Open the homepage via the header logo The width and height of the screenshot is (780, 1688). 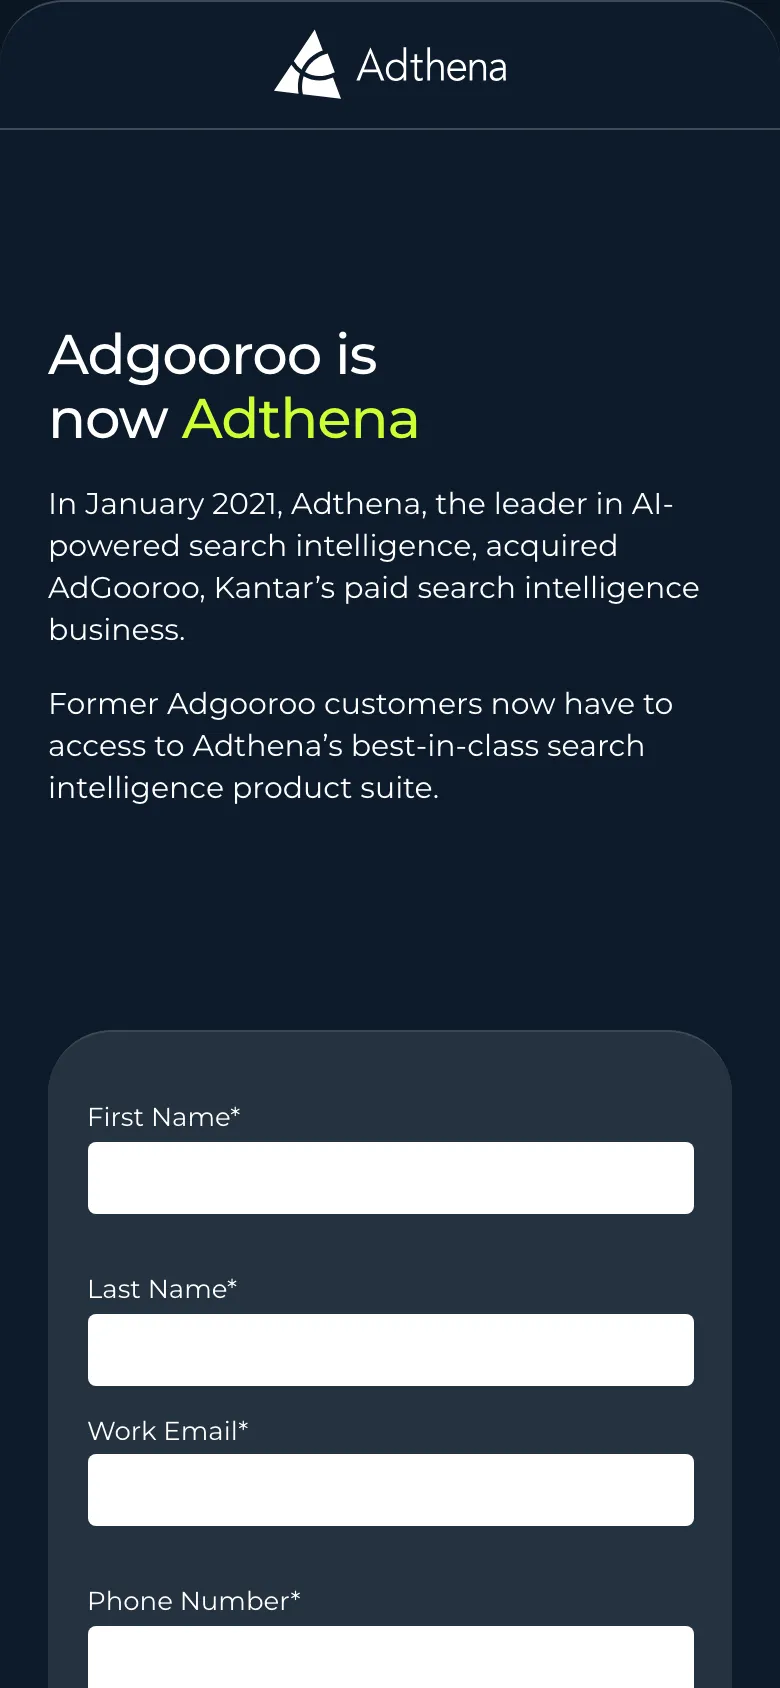click(390, 65)
